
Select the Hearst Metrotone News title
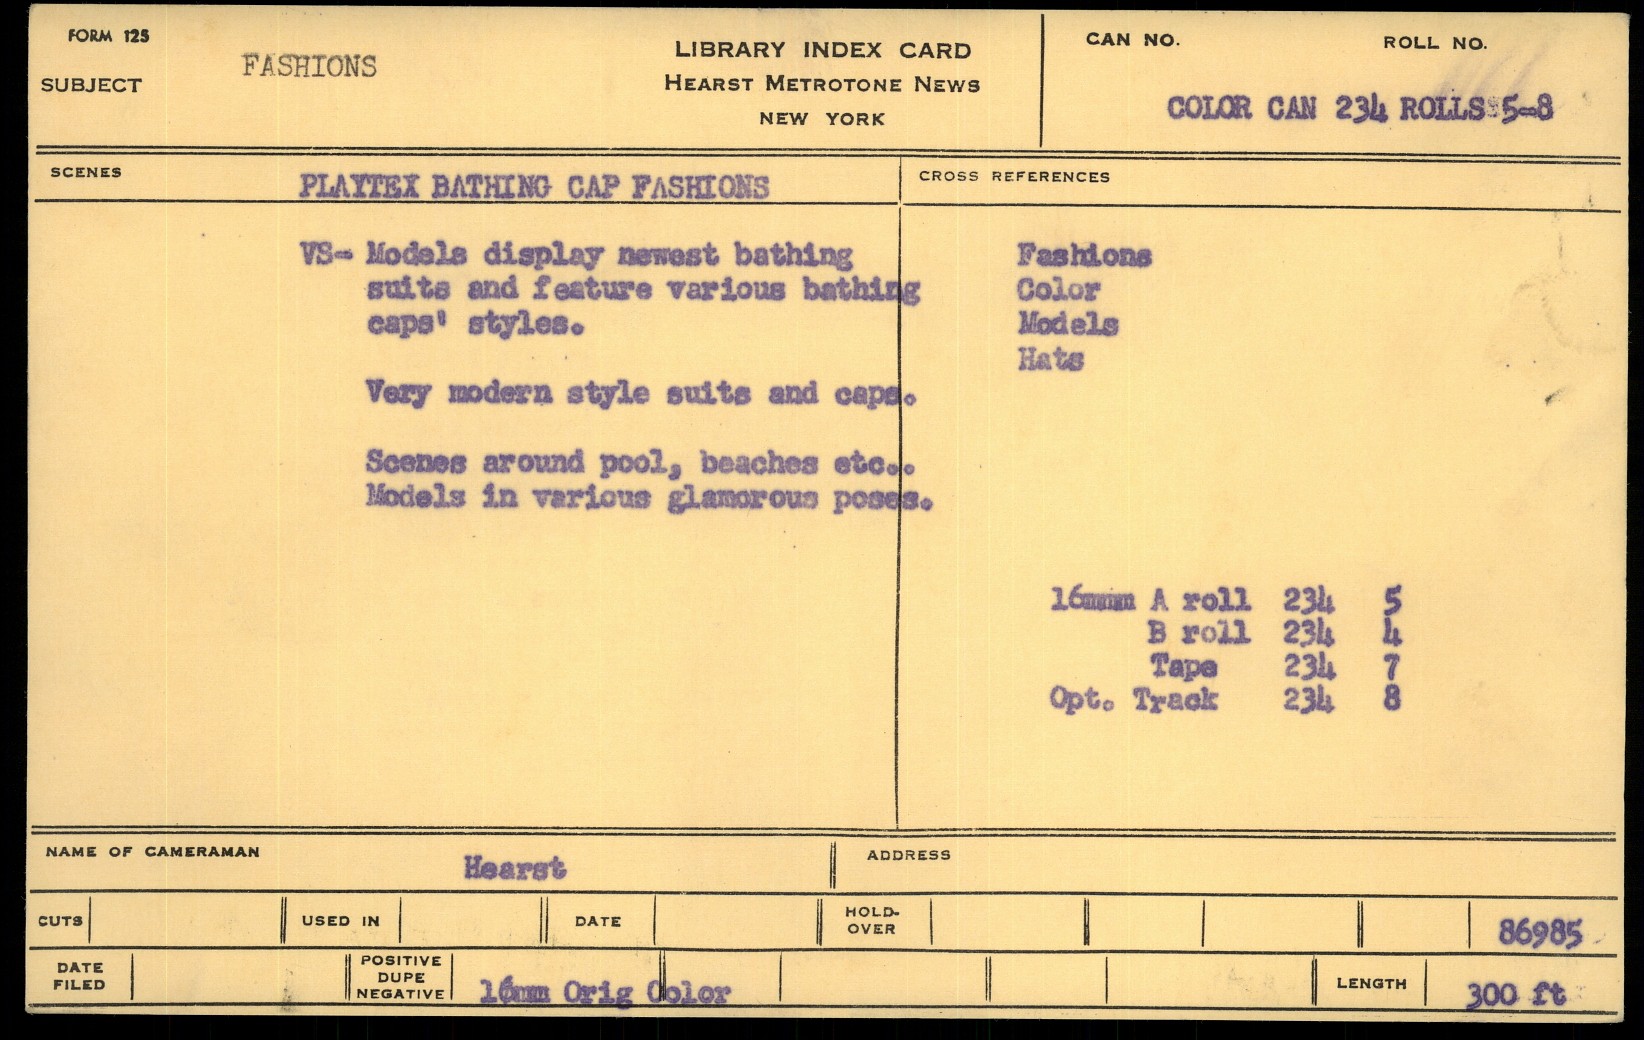click(x=822, y=84)
